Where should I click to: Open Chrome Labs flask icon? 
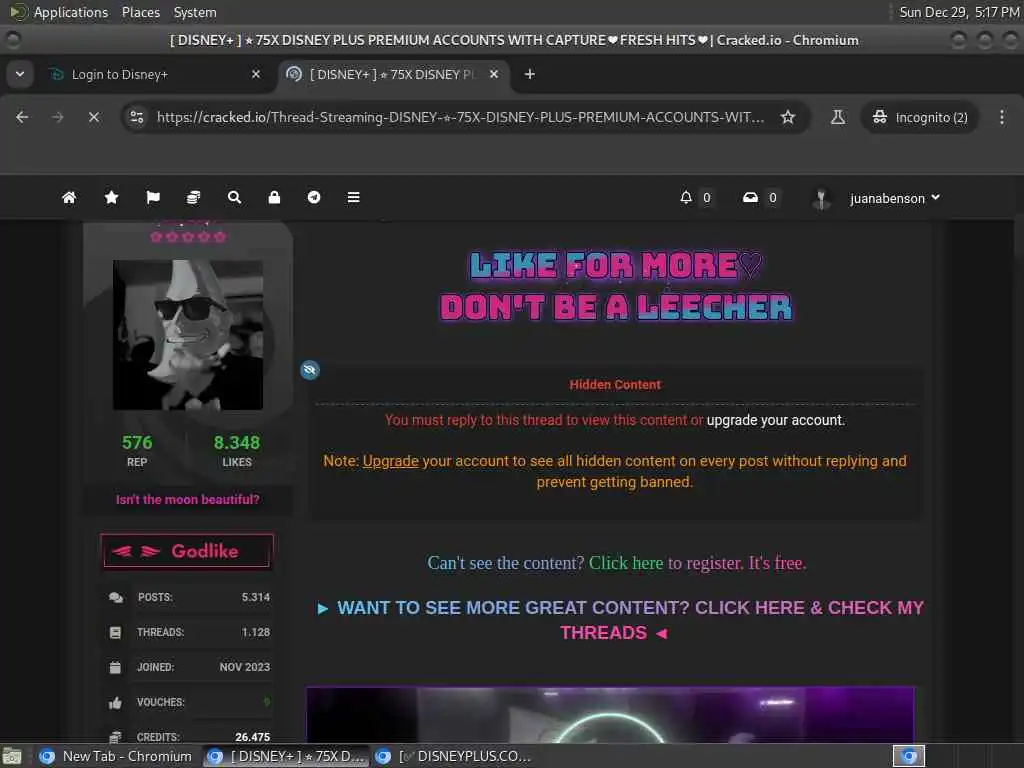point(838,117)
